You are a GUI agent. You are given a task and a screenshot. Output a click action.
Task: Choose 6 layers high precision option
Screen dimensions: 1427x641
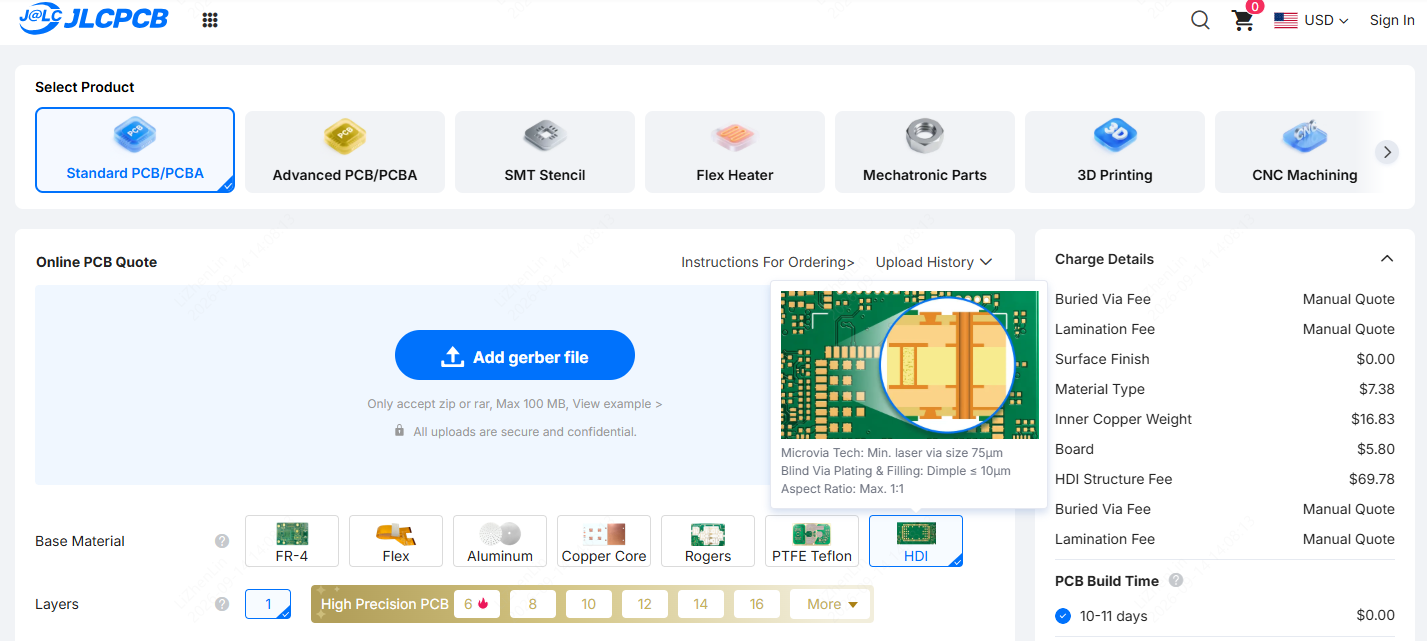coord(476,604)
